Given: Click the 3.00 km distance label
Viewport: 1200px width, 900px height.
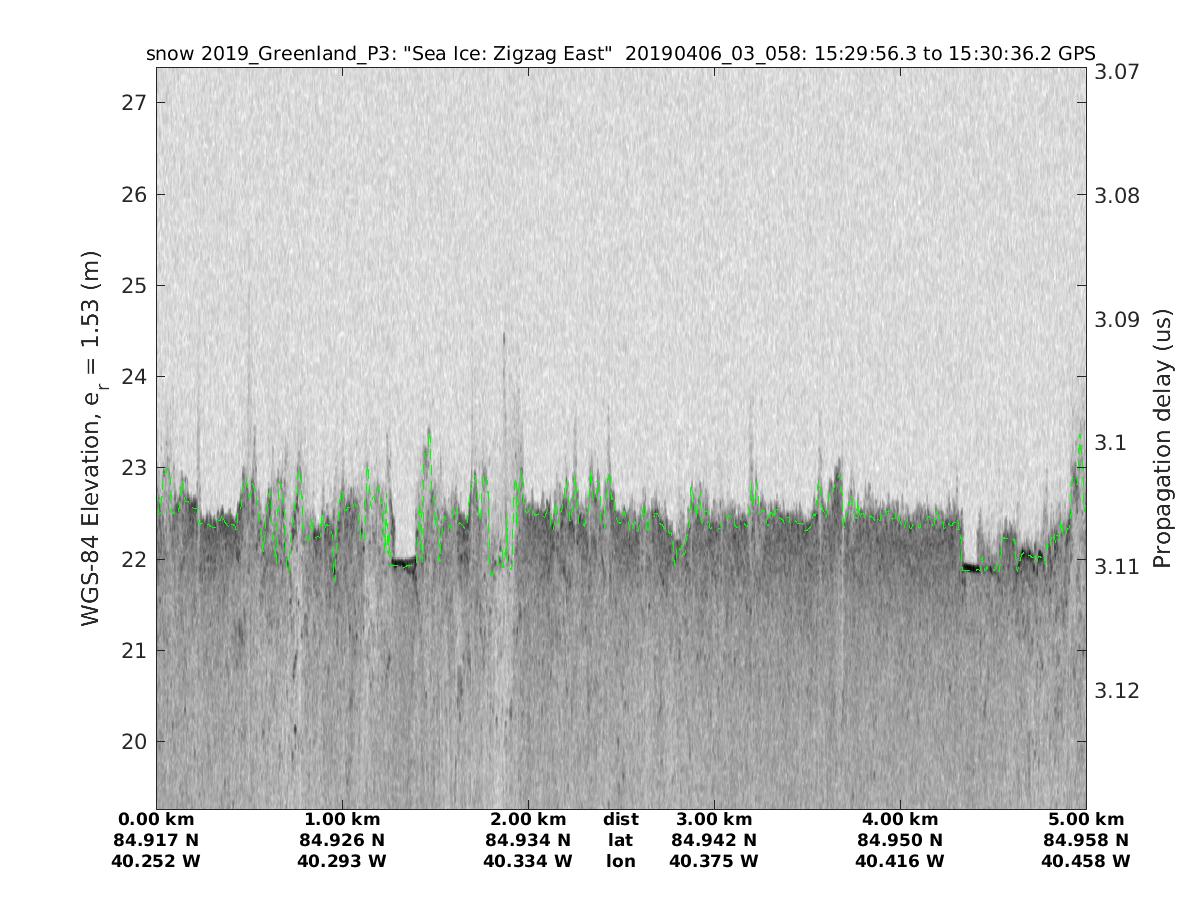Looking at the screenshot, I should [714, 819].
